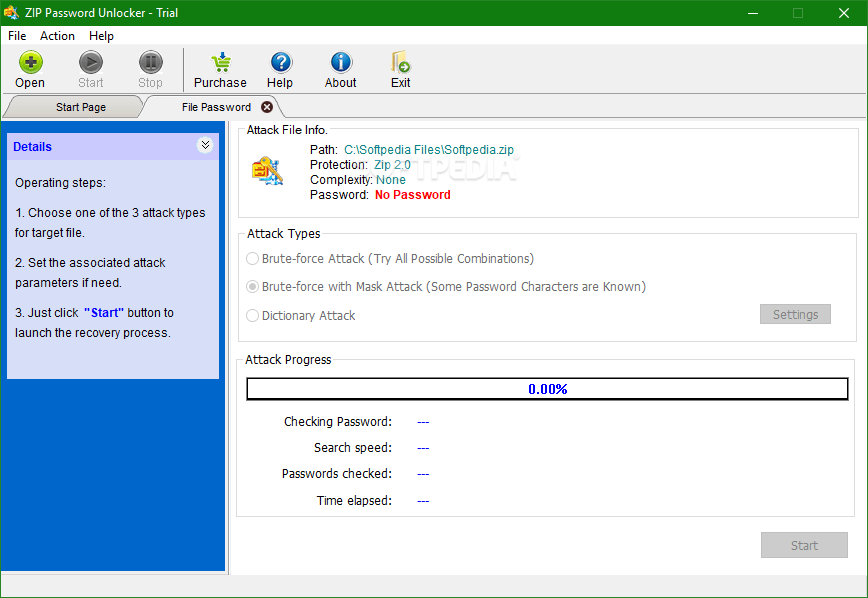Click the attack progress bar
868x598 pixels.
pos(547,389)
